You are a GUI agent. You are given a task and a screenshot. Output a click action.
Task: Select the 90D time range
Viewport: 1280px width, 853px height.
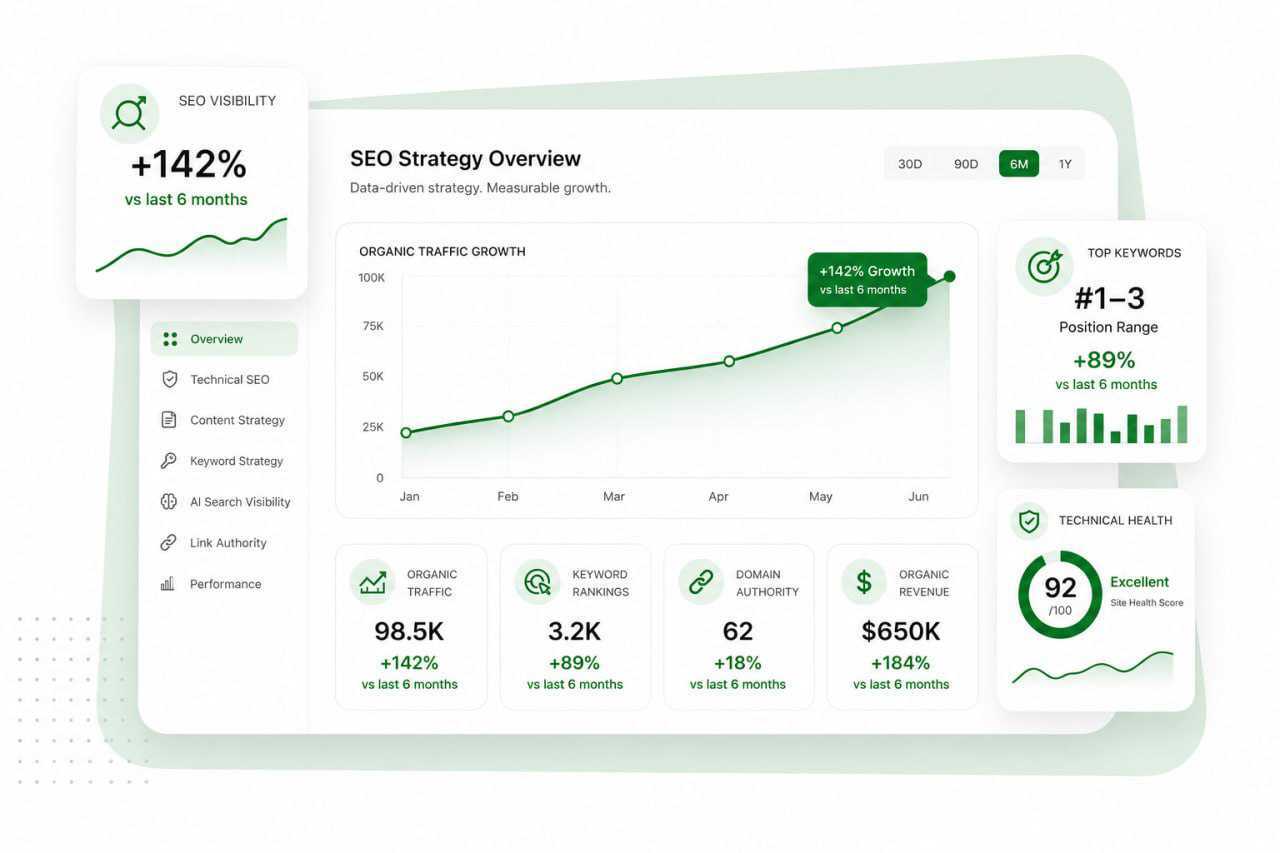(966, 164)
